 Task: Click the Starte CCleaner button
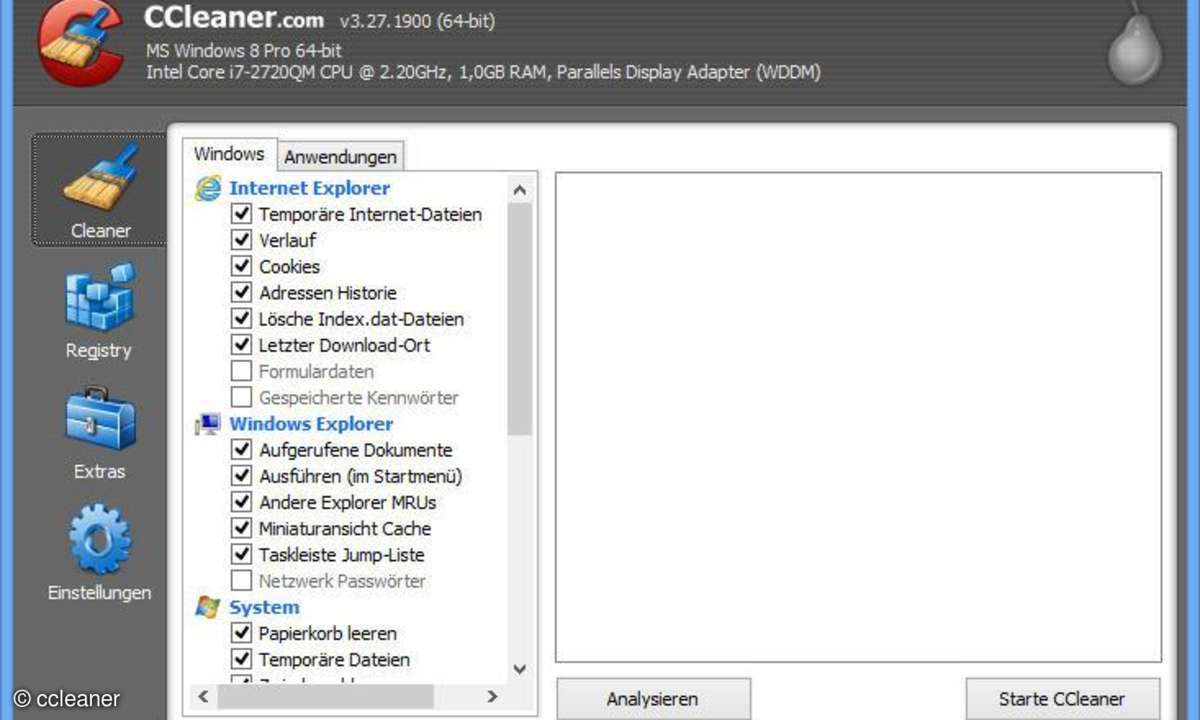[1062, 699]
